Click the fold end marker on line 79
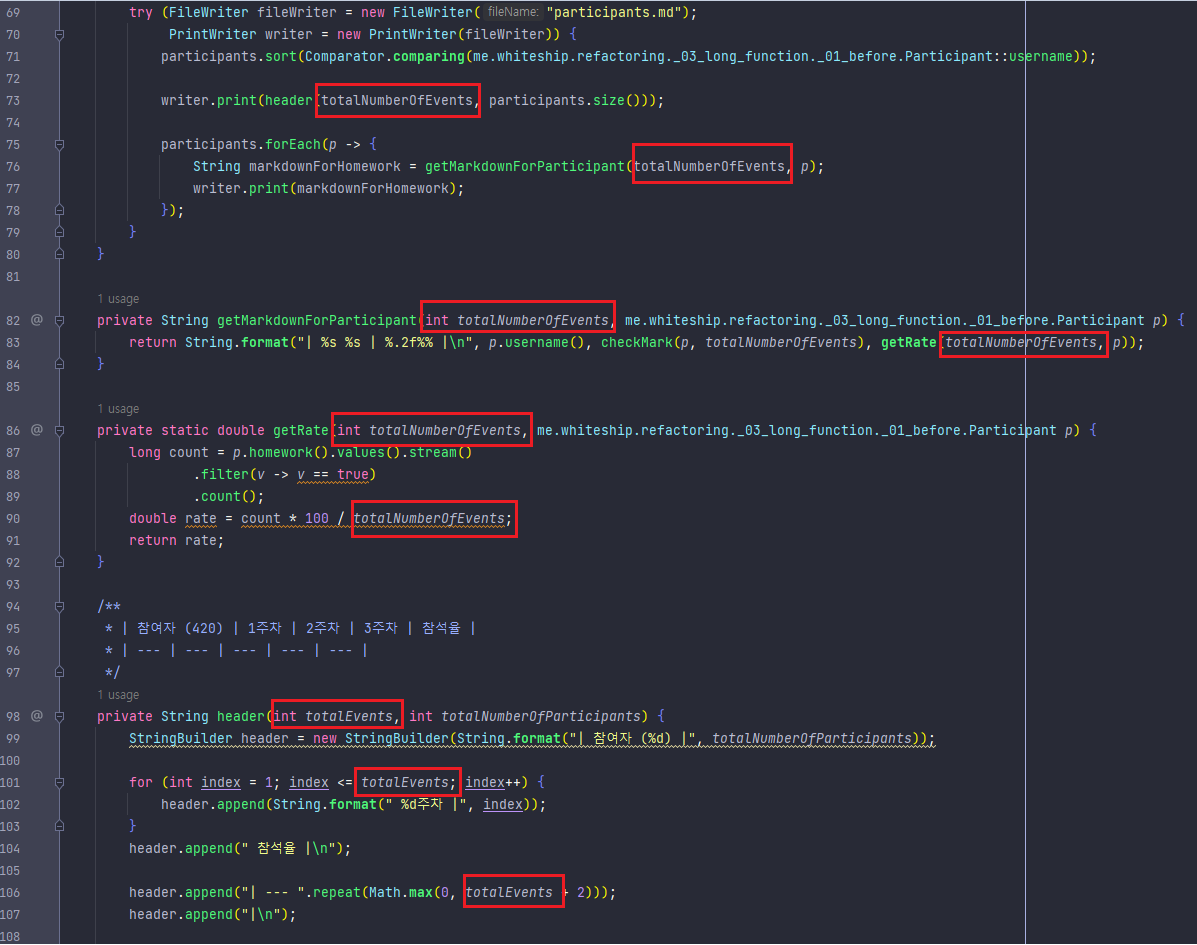The image size is (1197, 945). (x=60, y=231)
